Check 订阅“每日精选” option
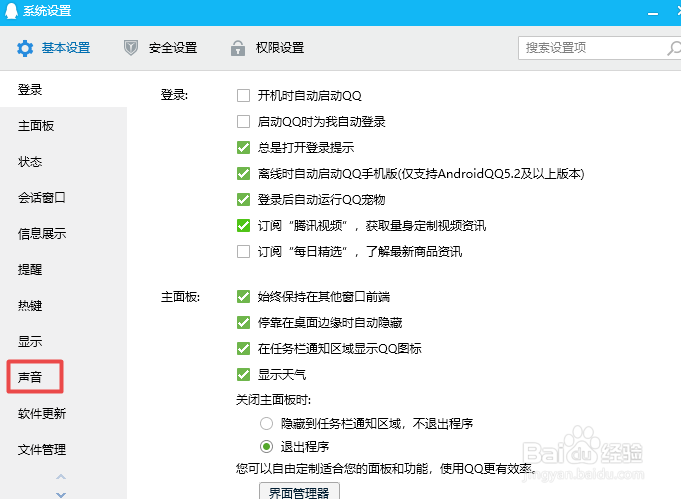The height and width of the screenshot is (499, 681). [x=243, y=251]
